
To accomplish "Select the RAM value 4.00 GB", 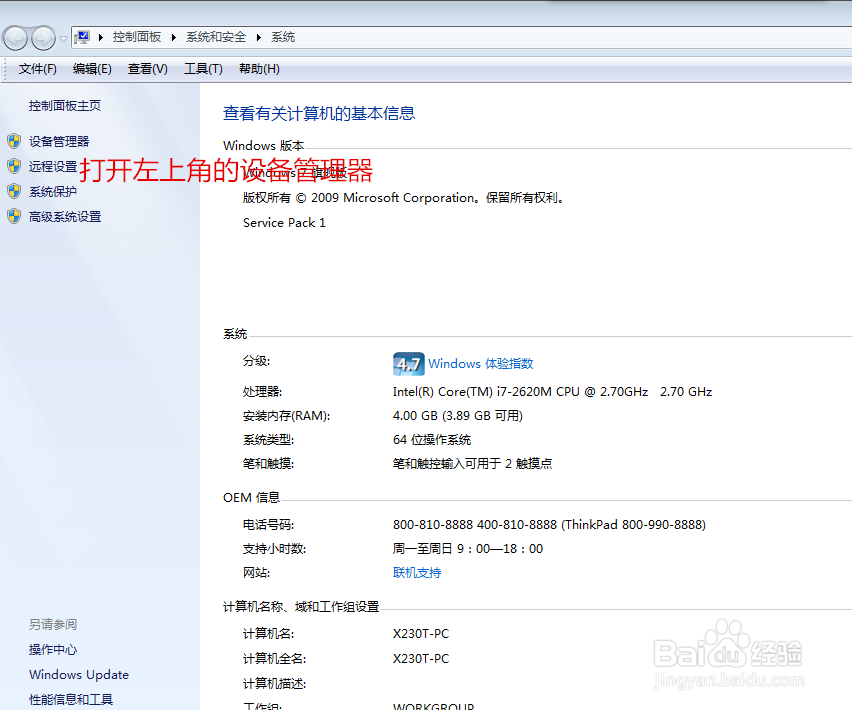I will [458, 416].
